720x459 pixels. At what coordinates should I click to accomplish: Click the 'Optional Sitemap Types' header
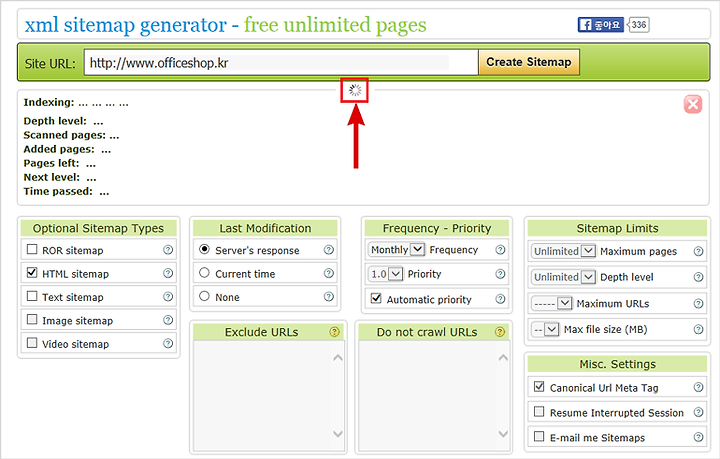coord(98,228)
